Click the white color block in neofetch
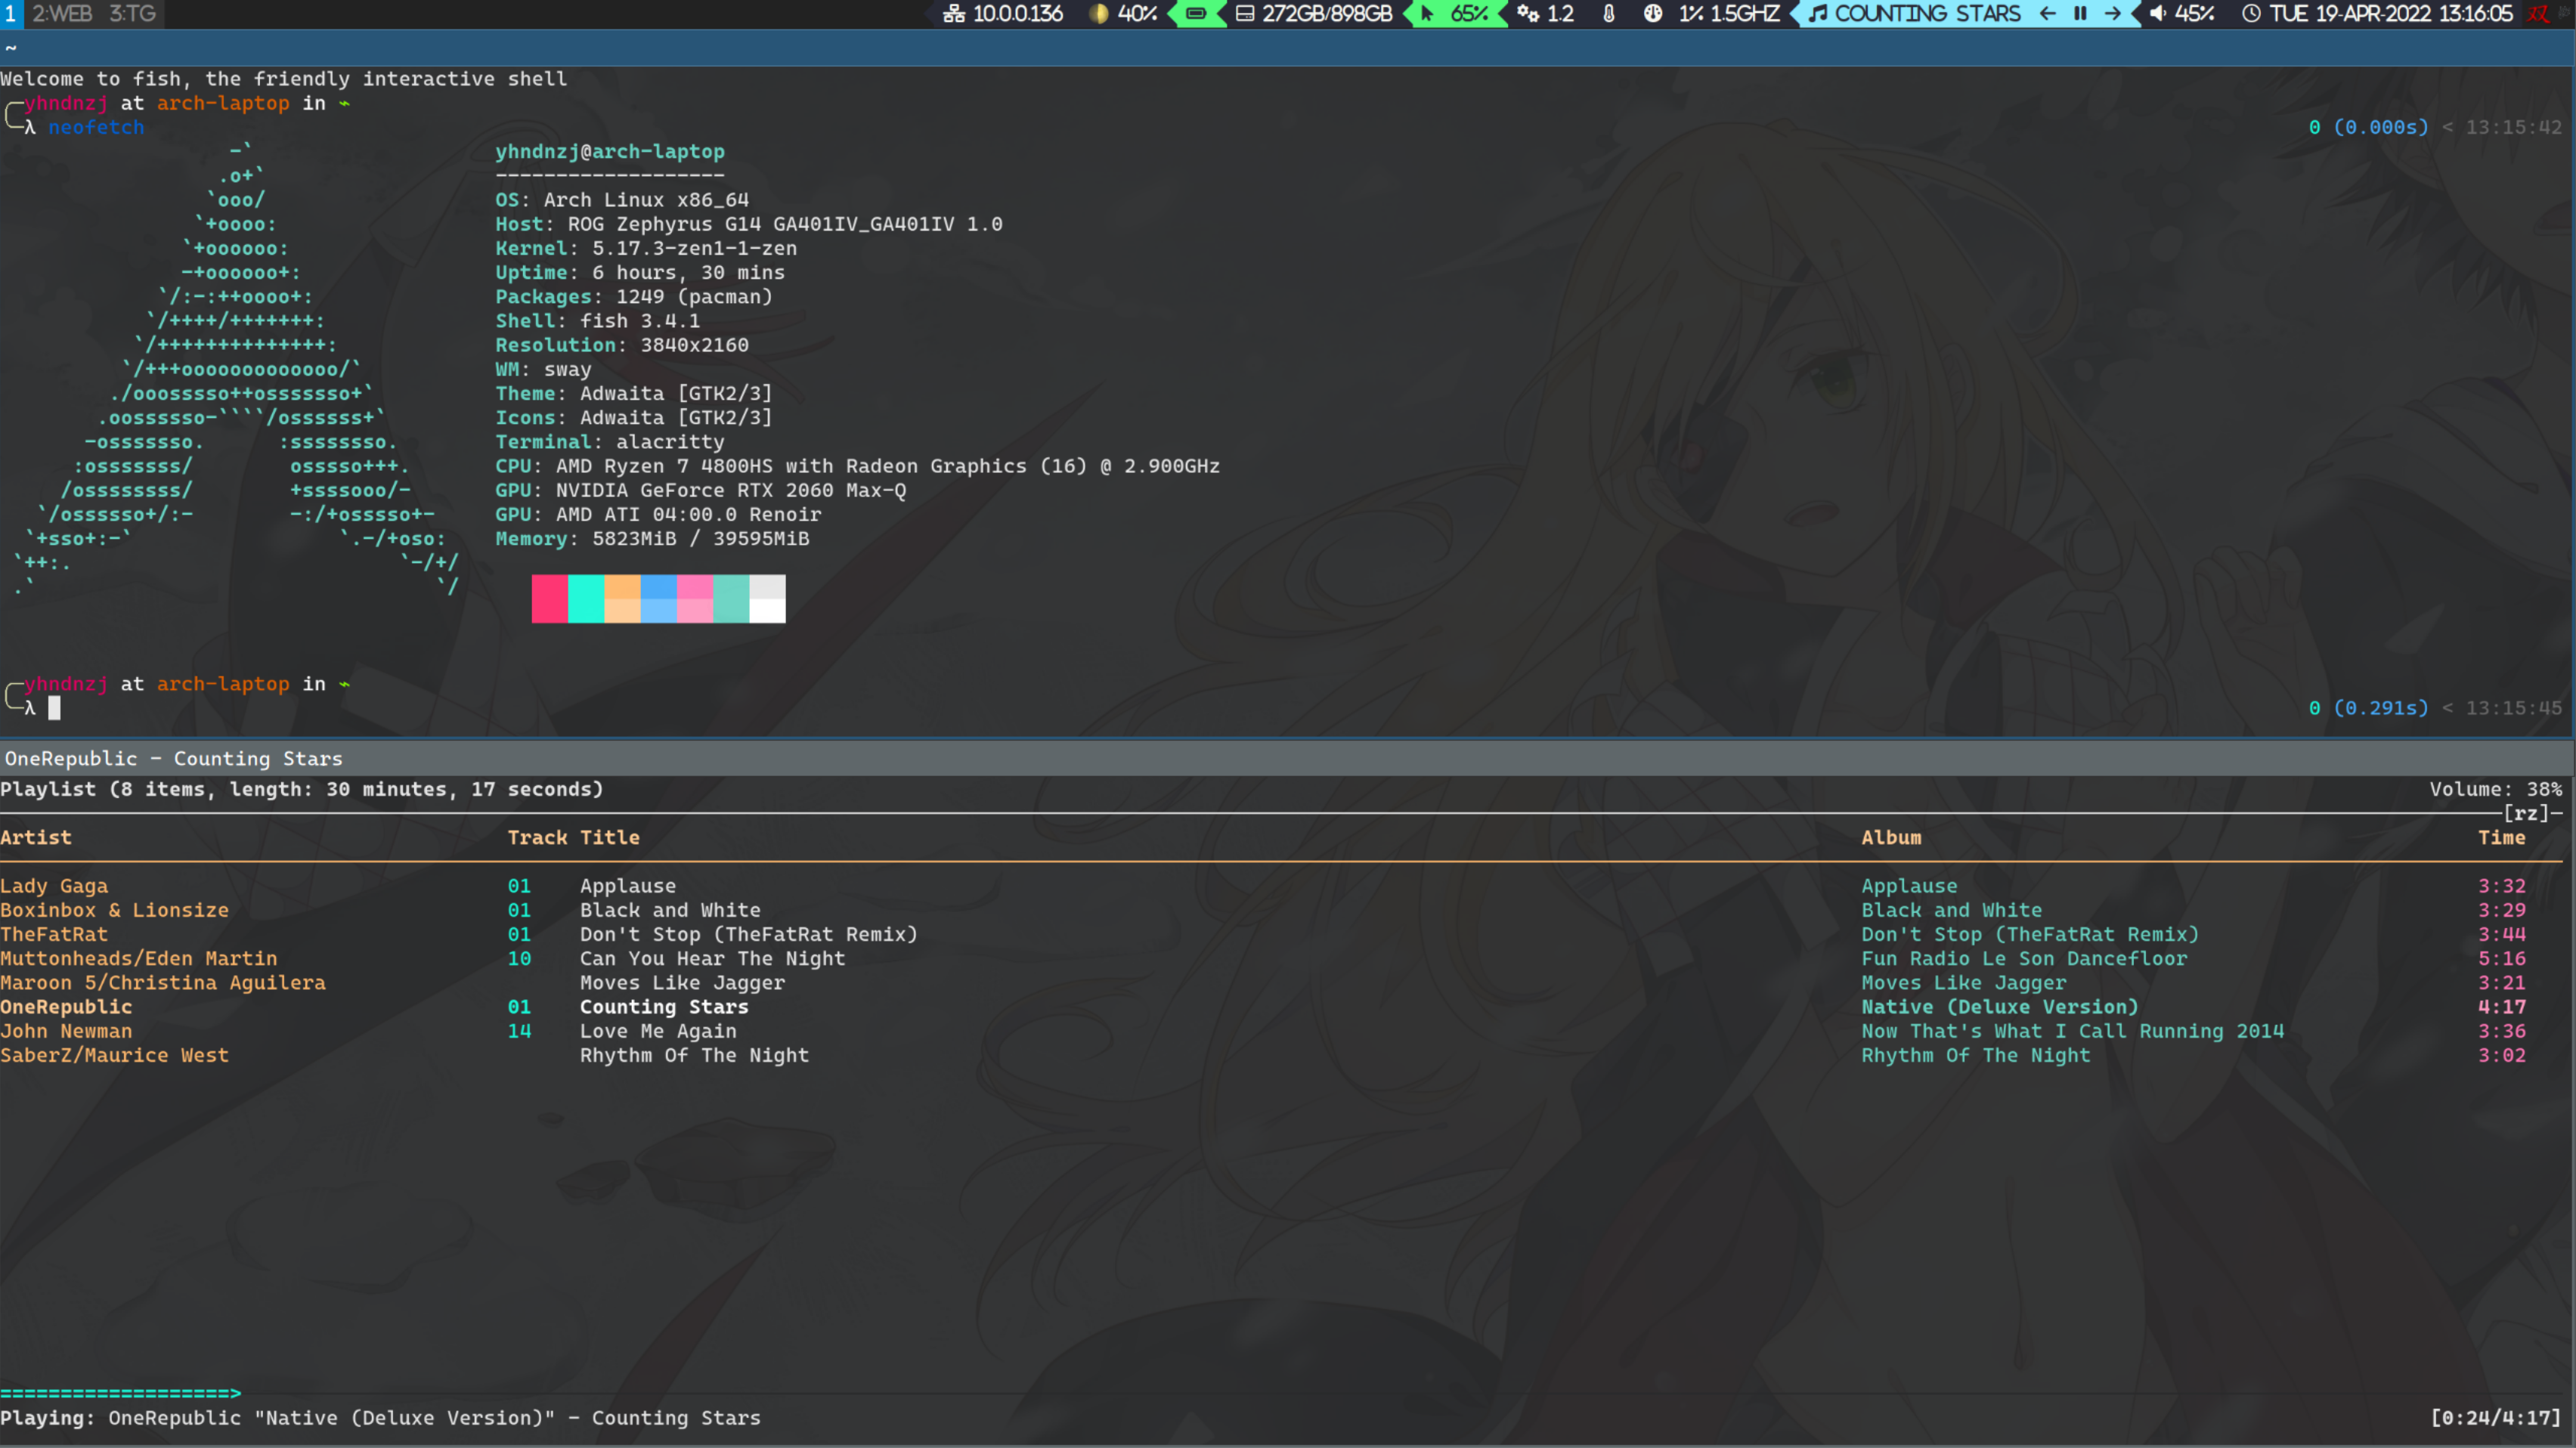Image resolution: width=2576 pixels, height=1448 pixels. click(x=767, y=598)
